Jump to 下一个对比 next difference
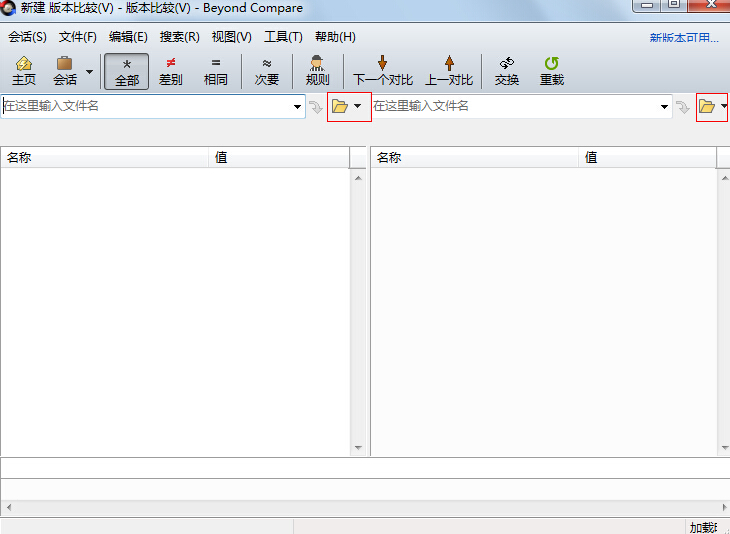 (x=383, y=71)
